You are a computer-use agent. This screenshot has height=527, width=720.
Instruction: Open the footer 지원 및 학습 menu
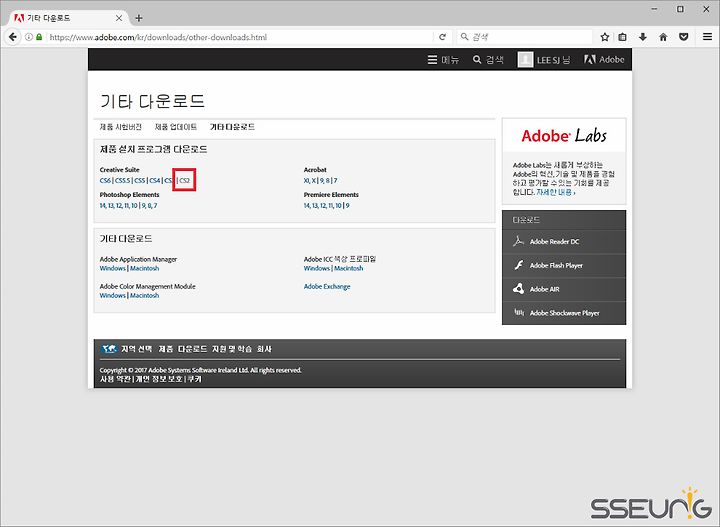coord(232,349)
